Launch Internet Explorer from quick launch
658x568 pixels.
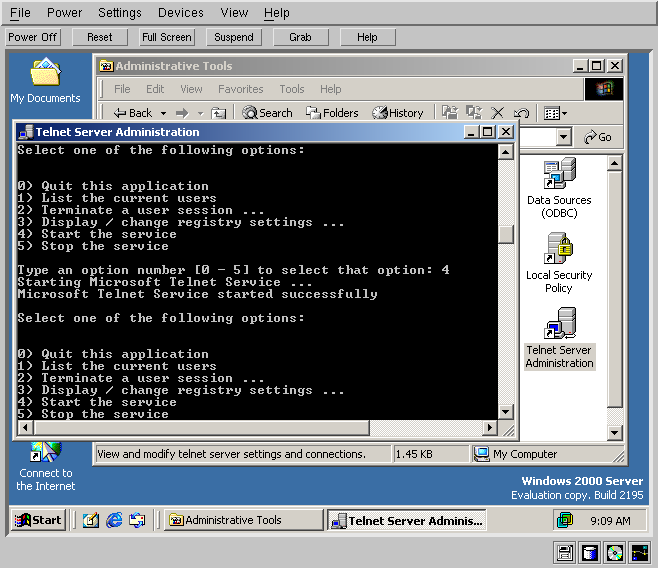pyautogui.click(x=114, y=520)
